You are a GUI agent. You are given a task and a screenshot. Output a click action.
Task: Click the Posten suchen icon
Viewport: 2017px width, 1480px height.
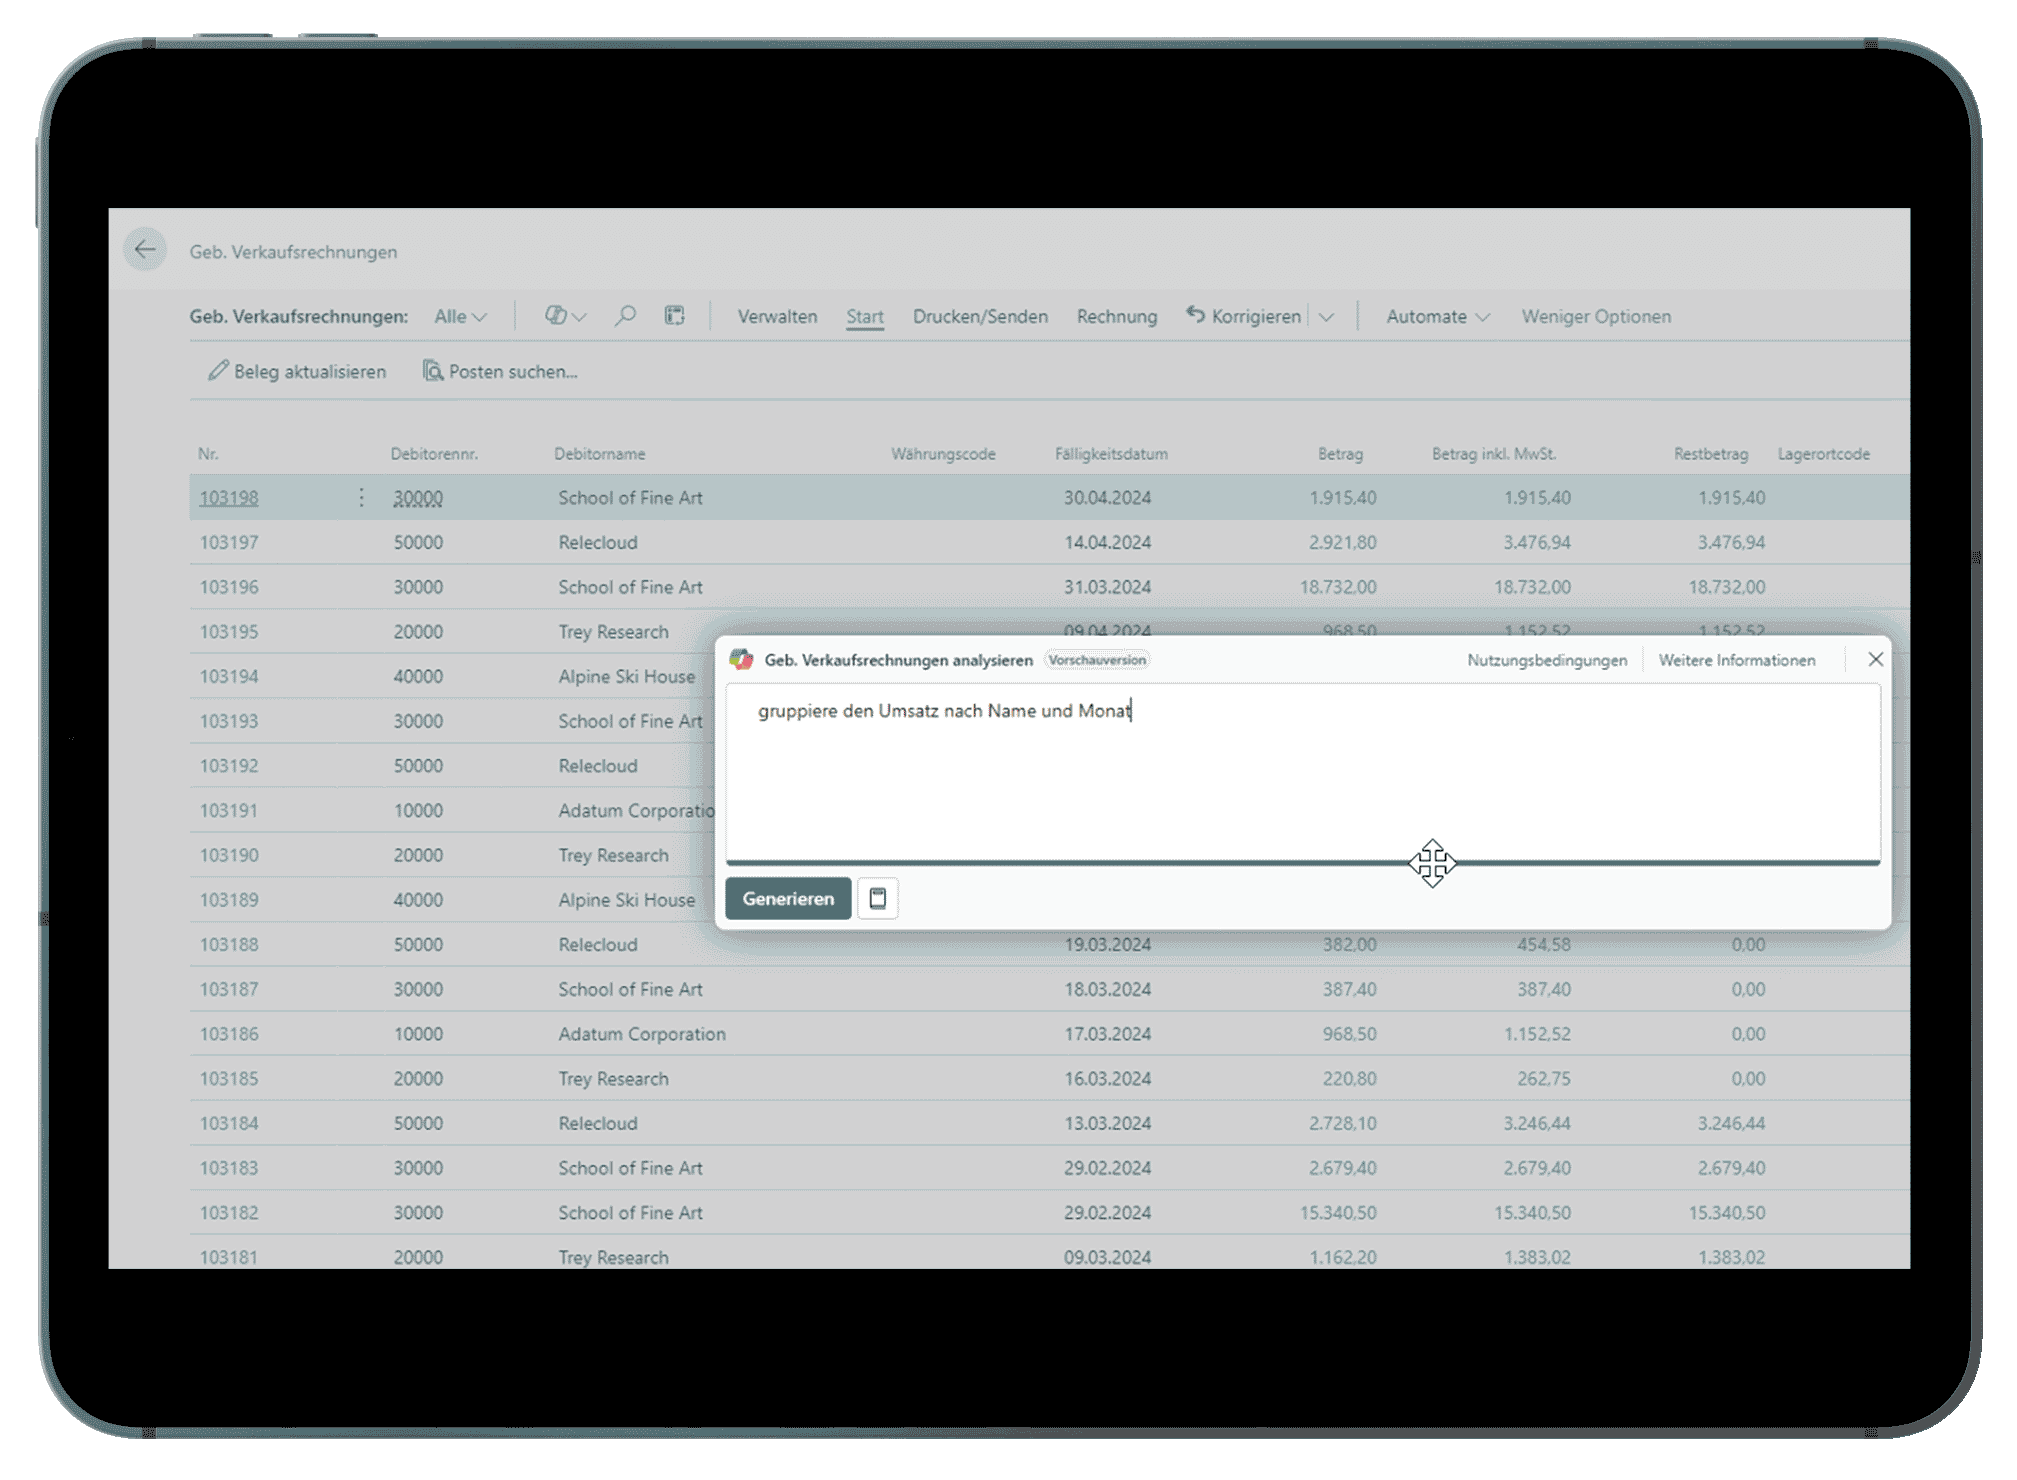[432, 371]
